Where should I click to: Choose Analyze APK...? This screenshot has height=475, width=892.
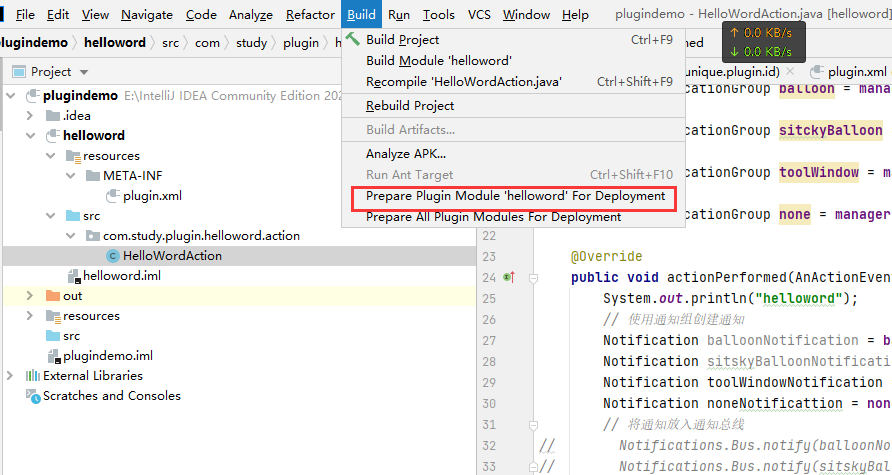coord(513,154)
